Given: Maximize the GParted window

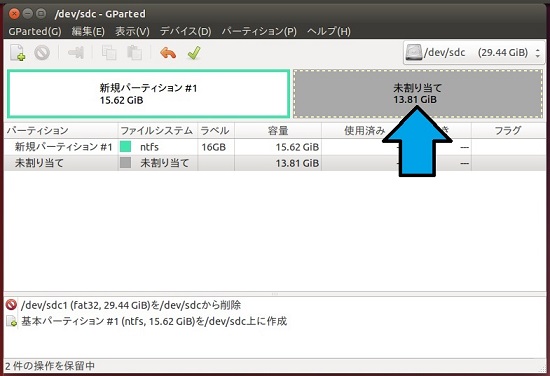Looking at the screenshot, I should pos(41,14).
